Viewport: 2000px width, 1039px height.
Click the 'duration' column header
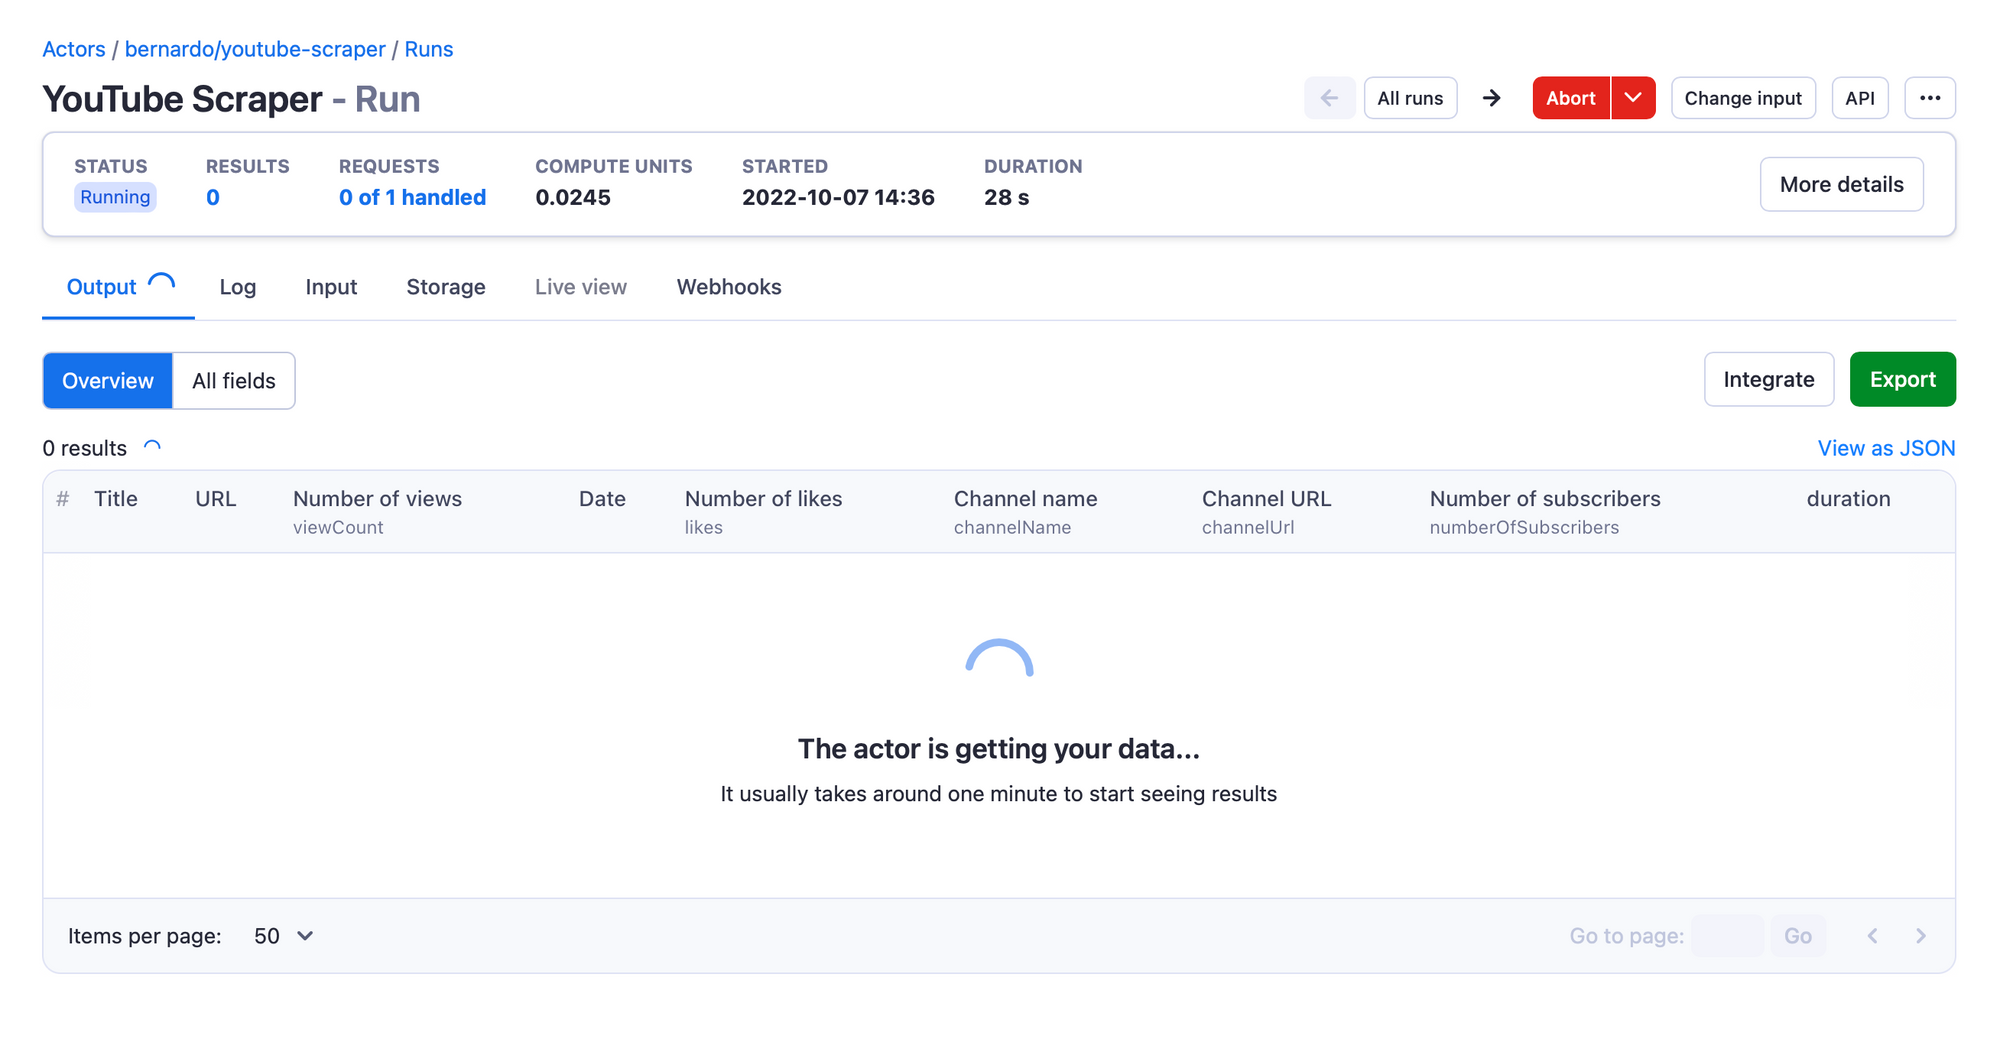point(1848,499)
